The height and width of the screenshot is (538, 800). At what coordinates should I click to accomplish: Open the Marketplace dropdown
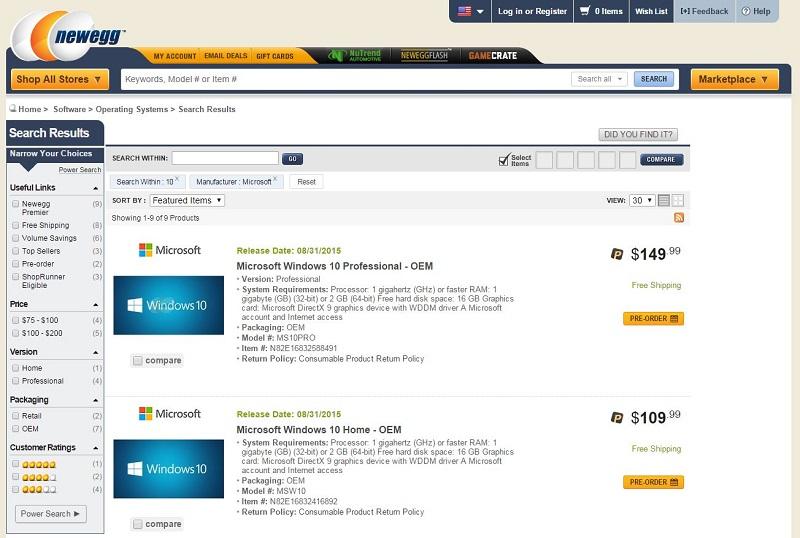[x=734, y=80]
